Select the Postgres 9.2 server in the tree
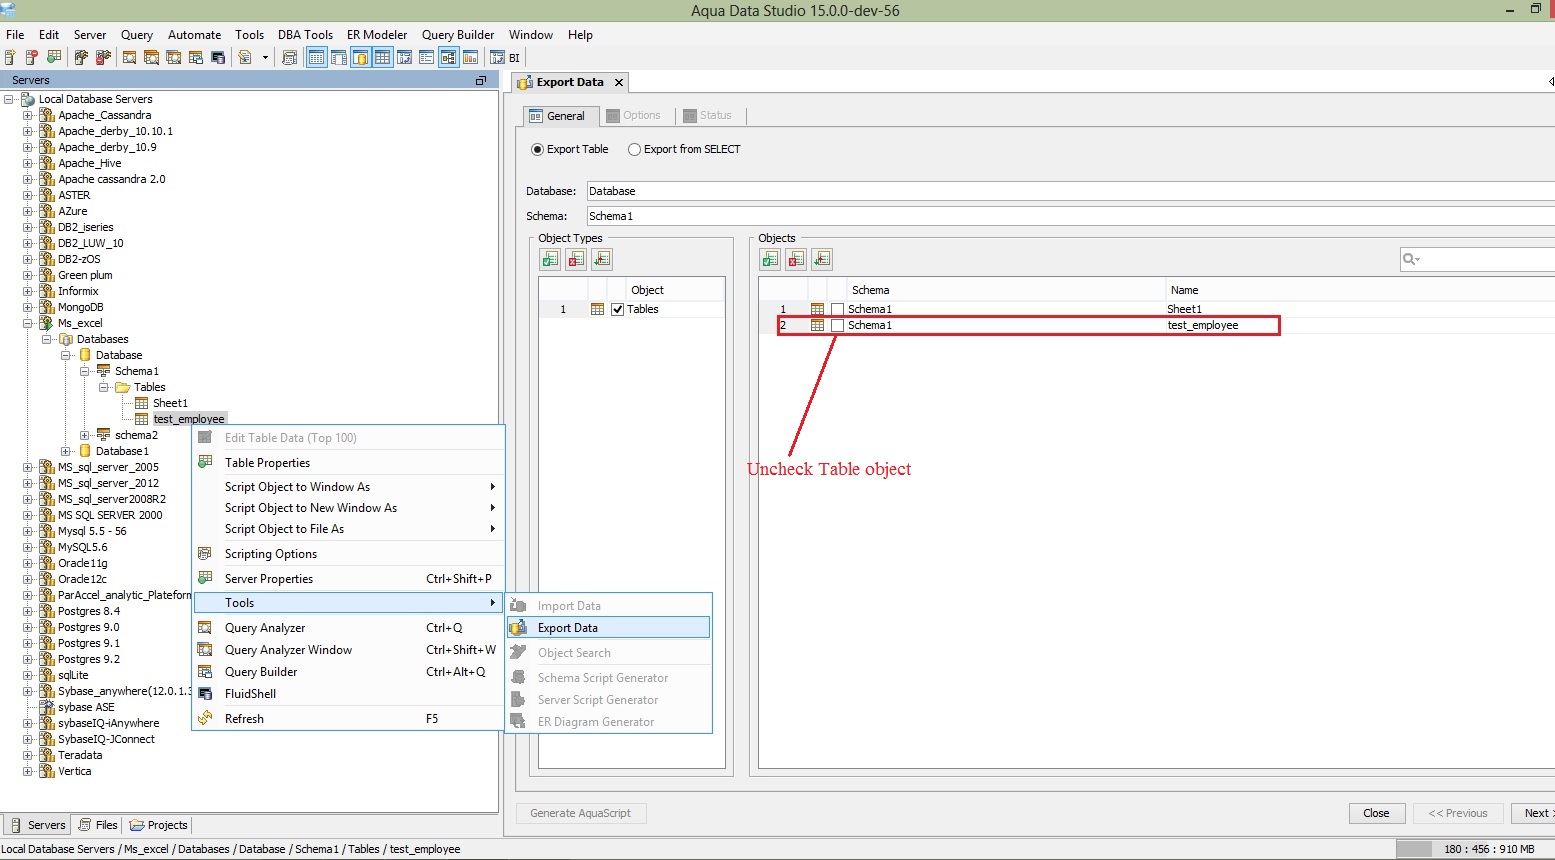The width and height of the screenshot is (1555, 860). (x=89, y=659)
